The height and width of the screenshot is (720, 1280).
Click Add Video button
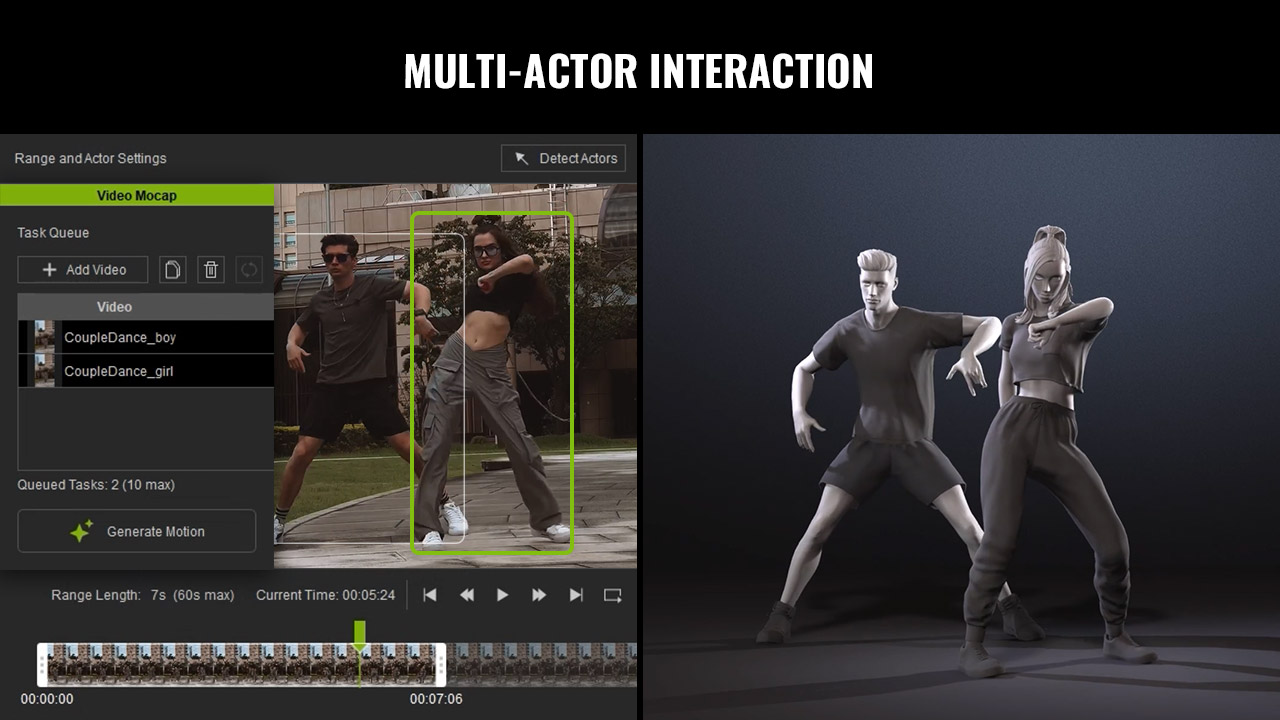[x=83, y=270]
